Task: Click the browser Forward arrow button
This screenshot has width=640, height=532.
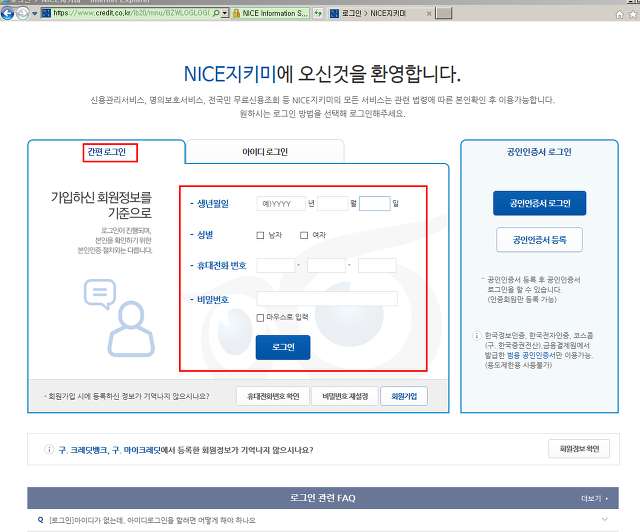Action: 22,13
